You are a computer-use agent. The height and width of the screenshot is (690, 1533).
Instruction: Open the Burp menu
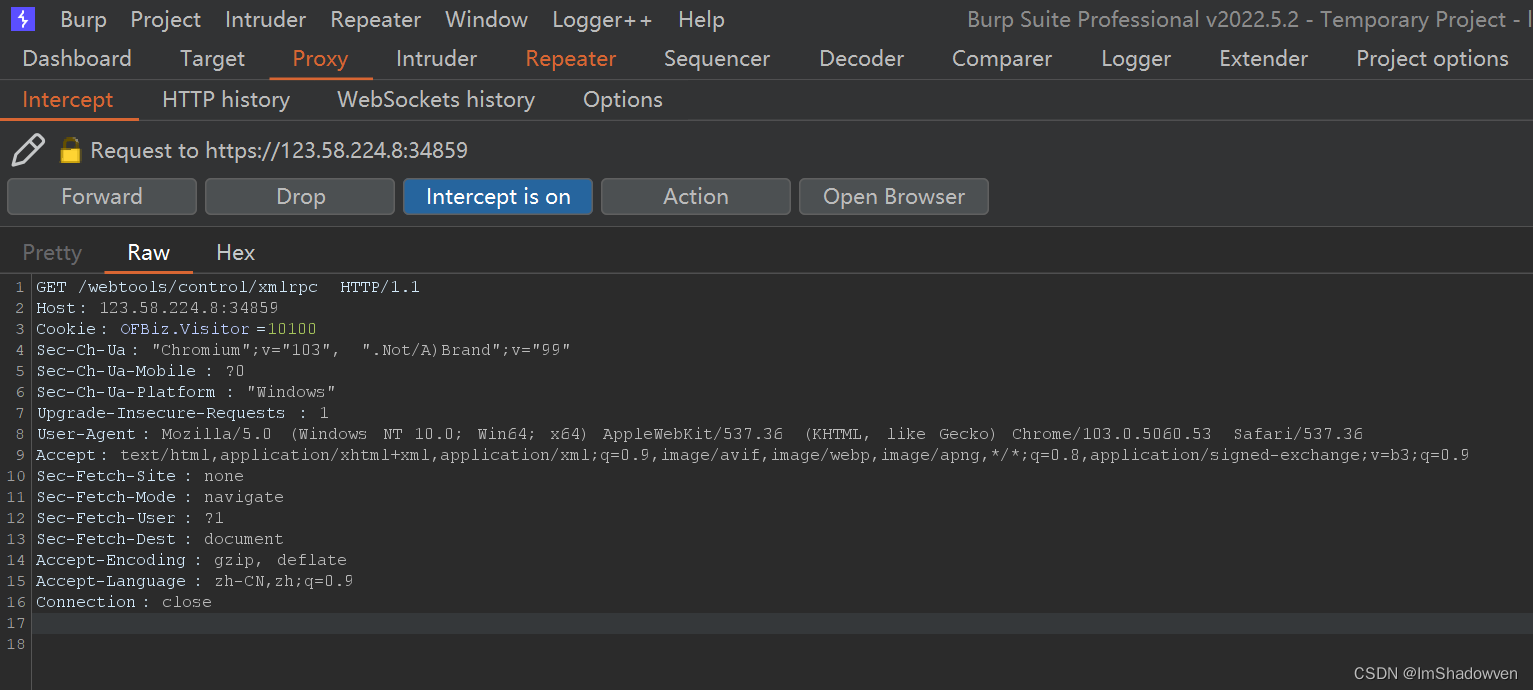(83, 19)
